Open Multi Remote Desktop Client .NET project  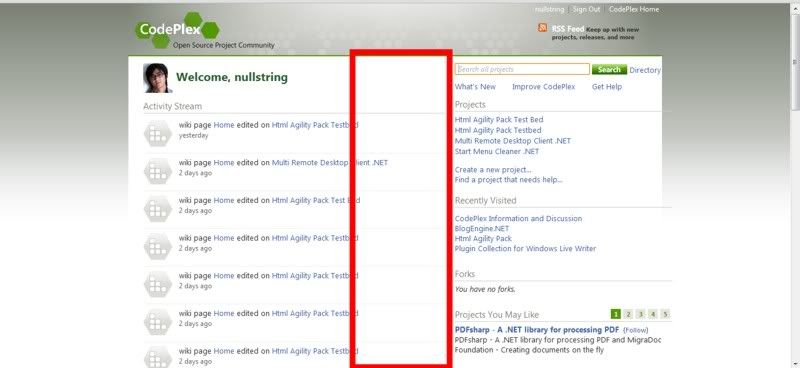[513, 141]
